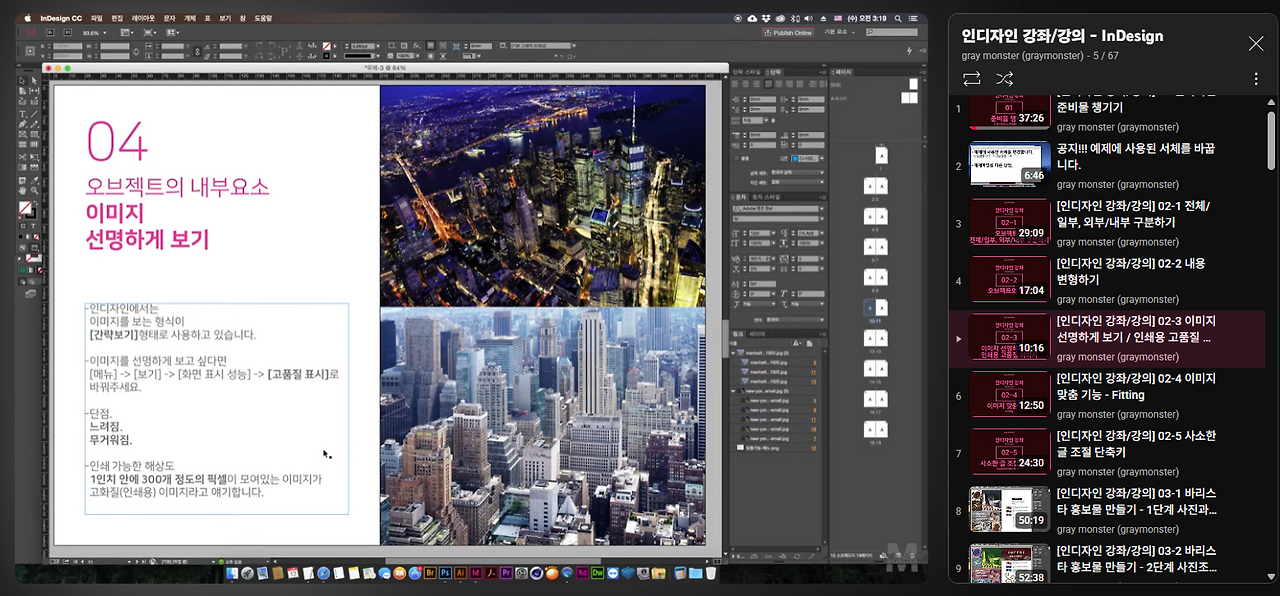
Task: Activate the Hand tool
Action: tap(22, 190)
